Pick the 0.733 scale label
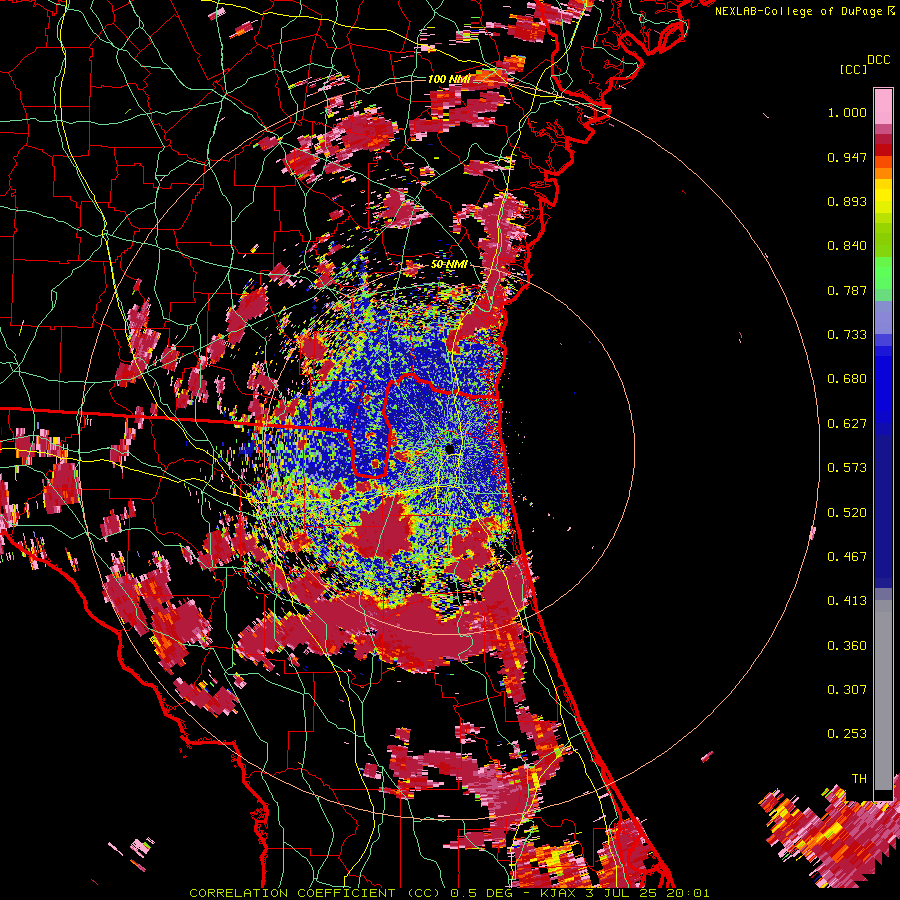This screenshot has height=900, width=900. coord(847,335)
